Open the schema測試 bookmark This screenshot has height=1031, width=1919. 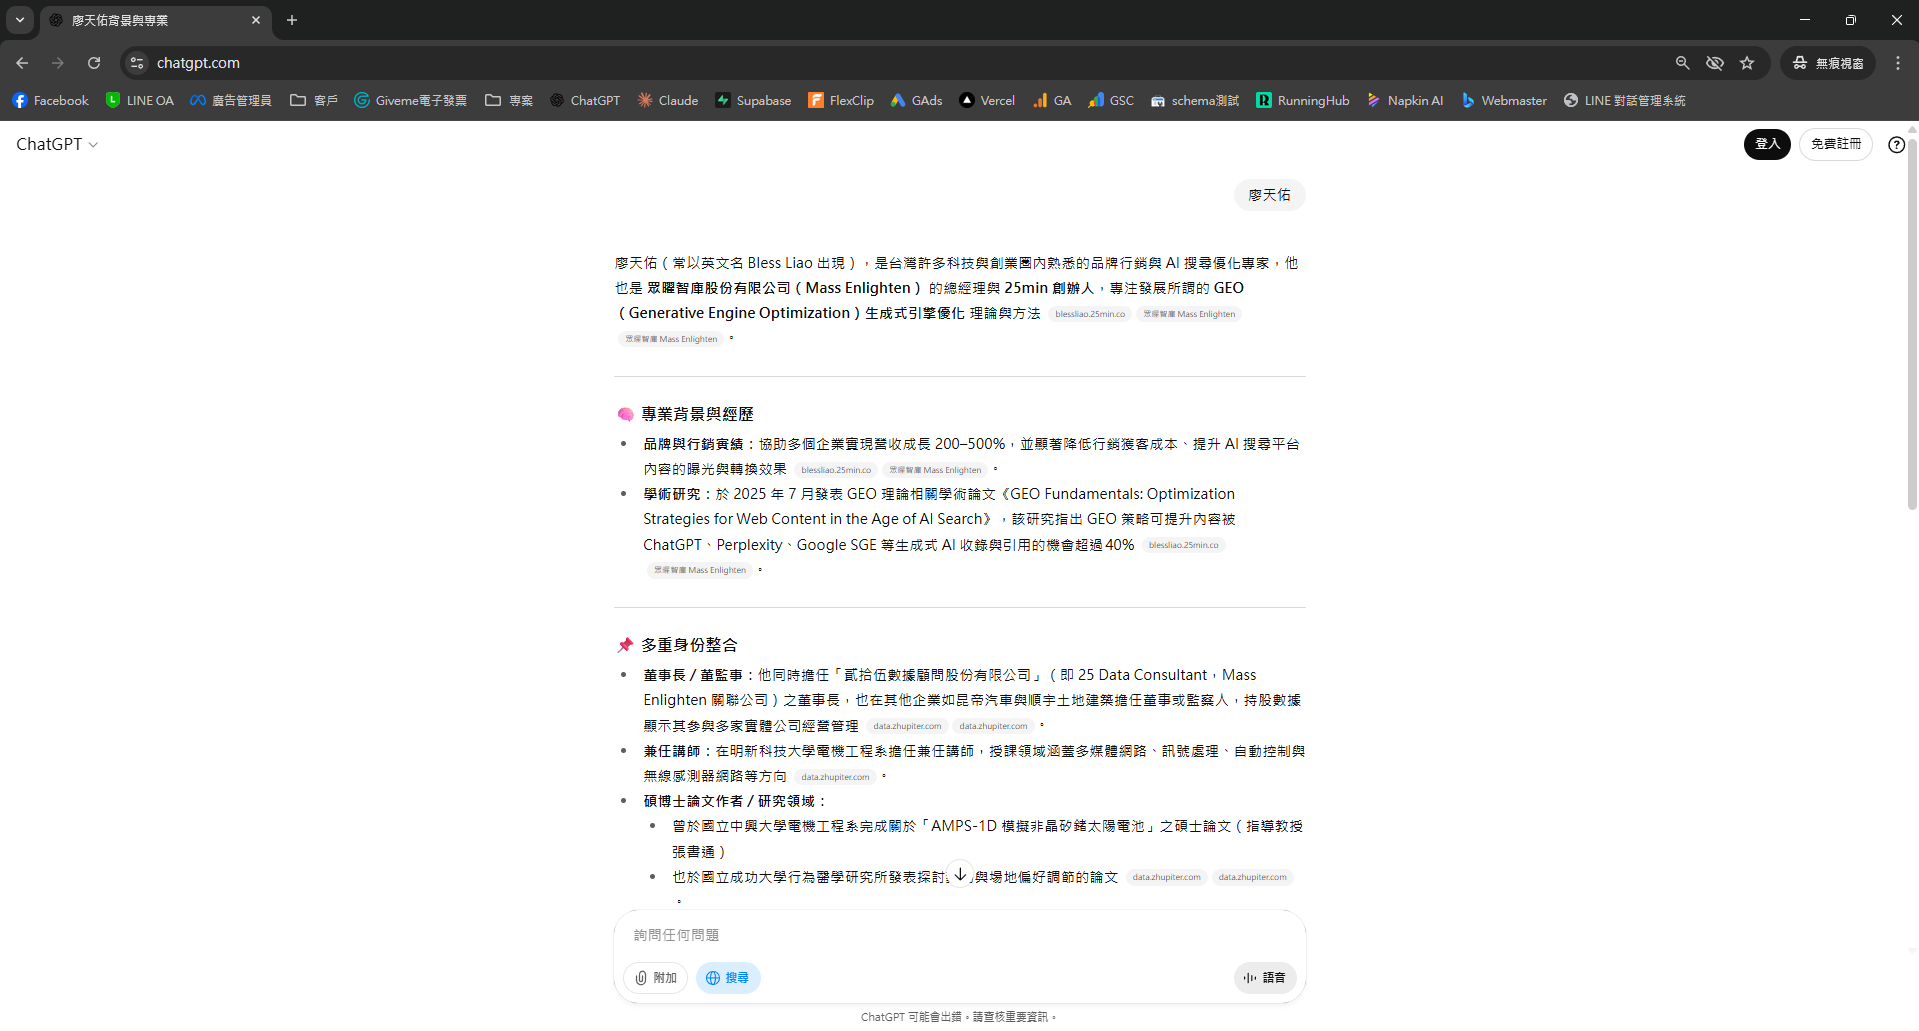[1195, 100]
